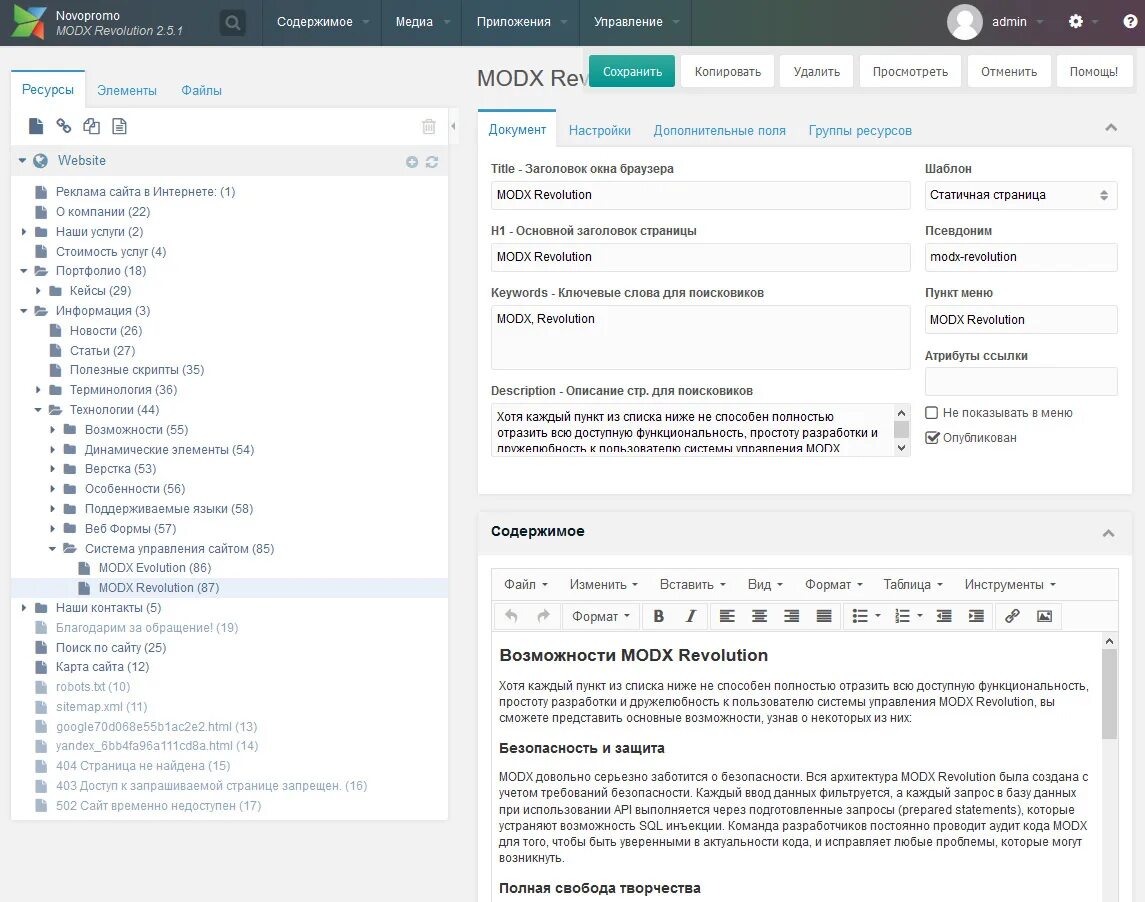Increase indent in editor
The image size is (1145, 902).
[976, 616]
